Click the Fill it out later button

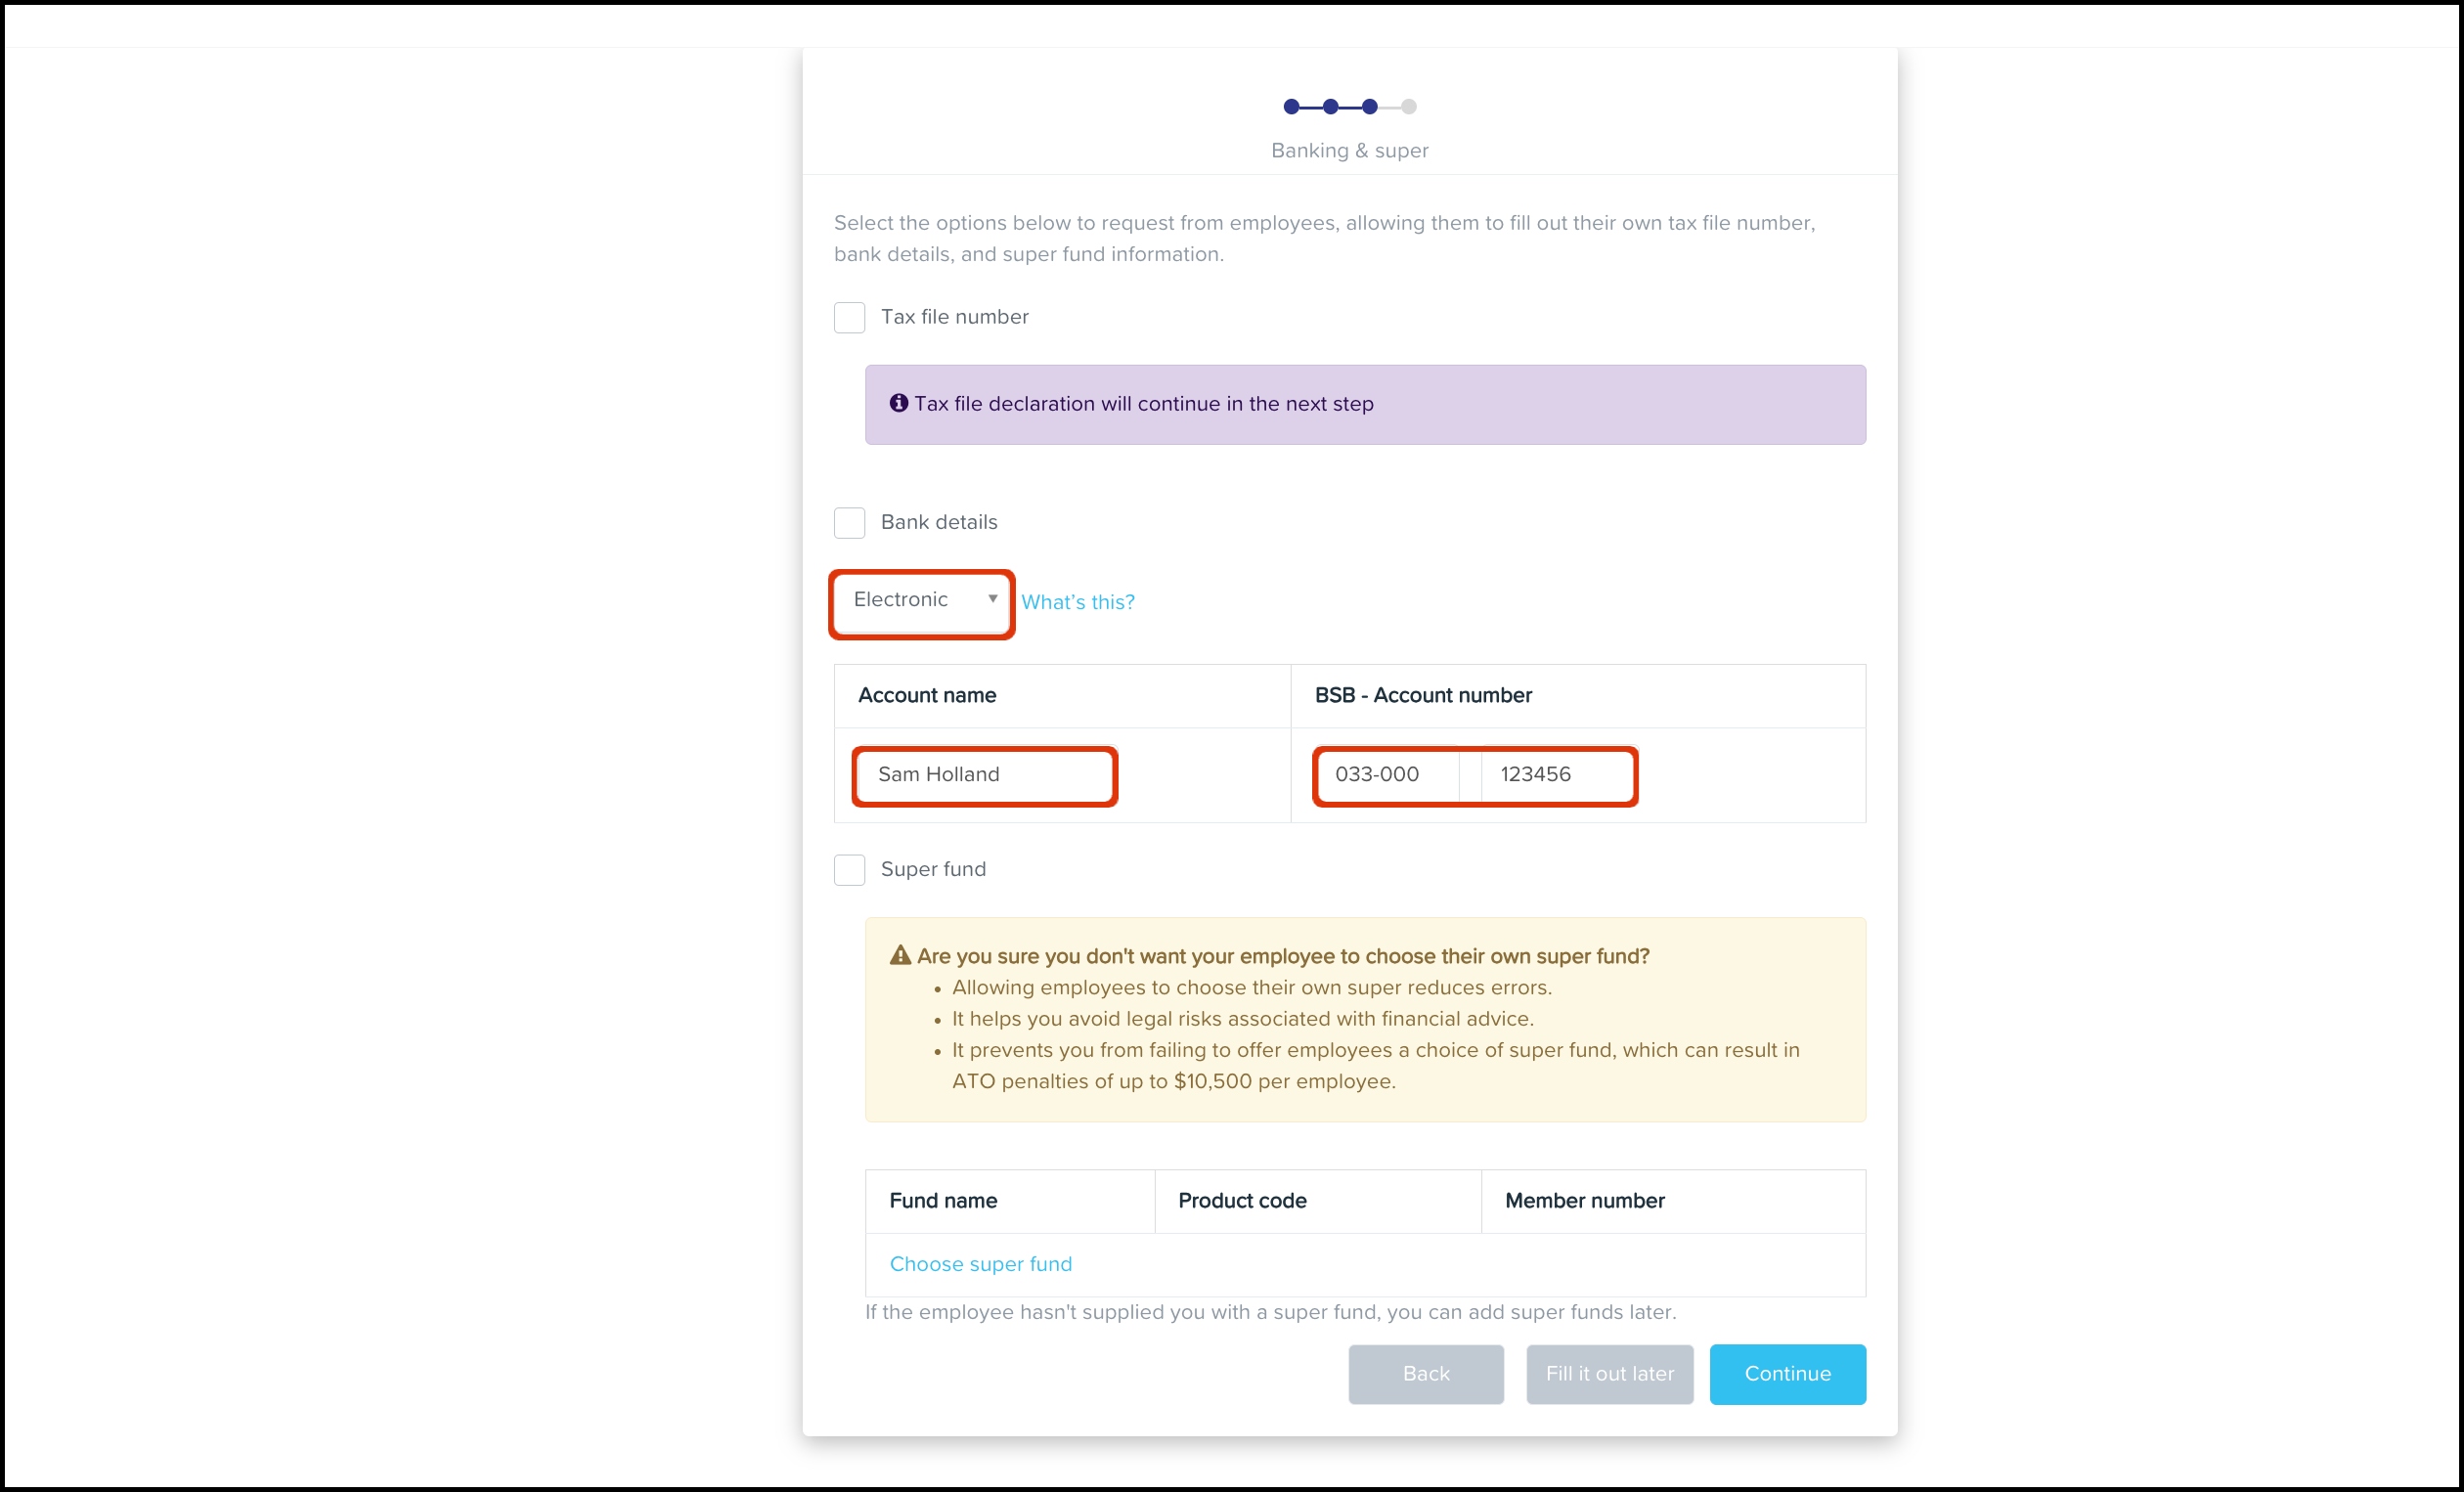pyautogui.click(x=1609, y=1374)
